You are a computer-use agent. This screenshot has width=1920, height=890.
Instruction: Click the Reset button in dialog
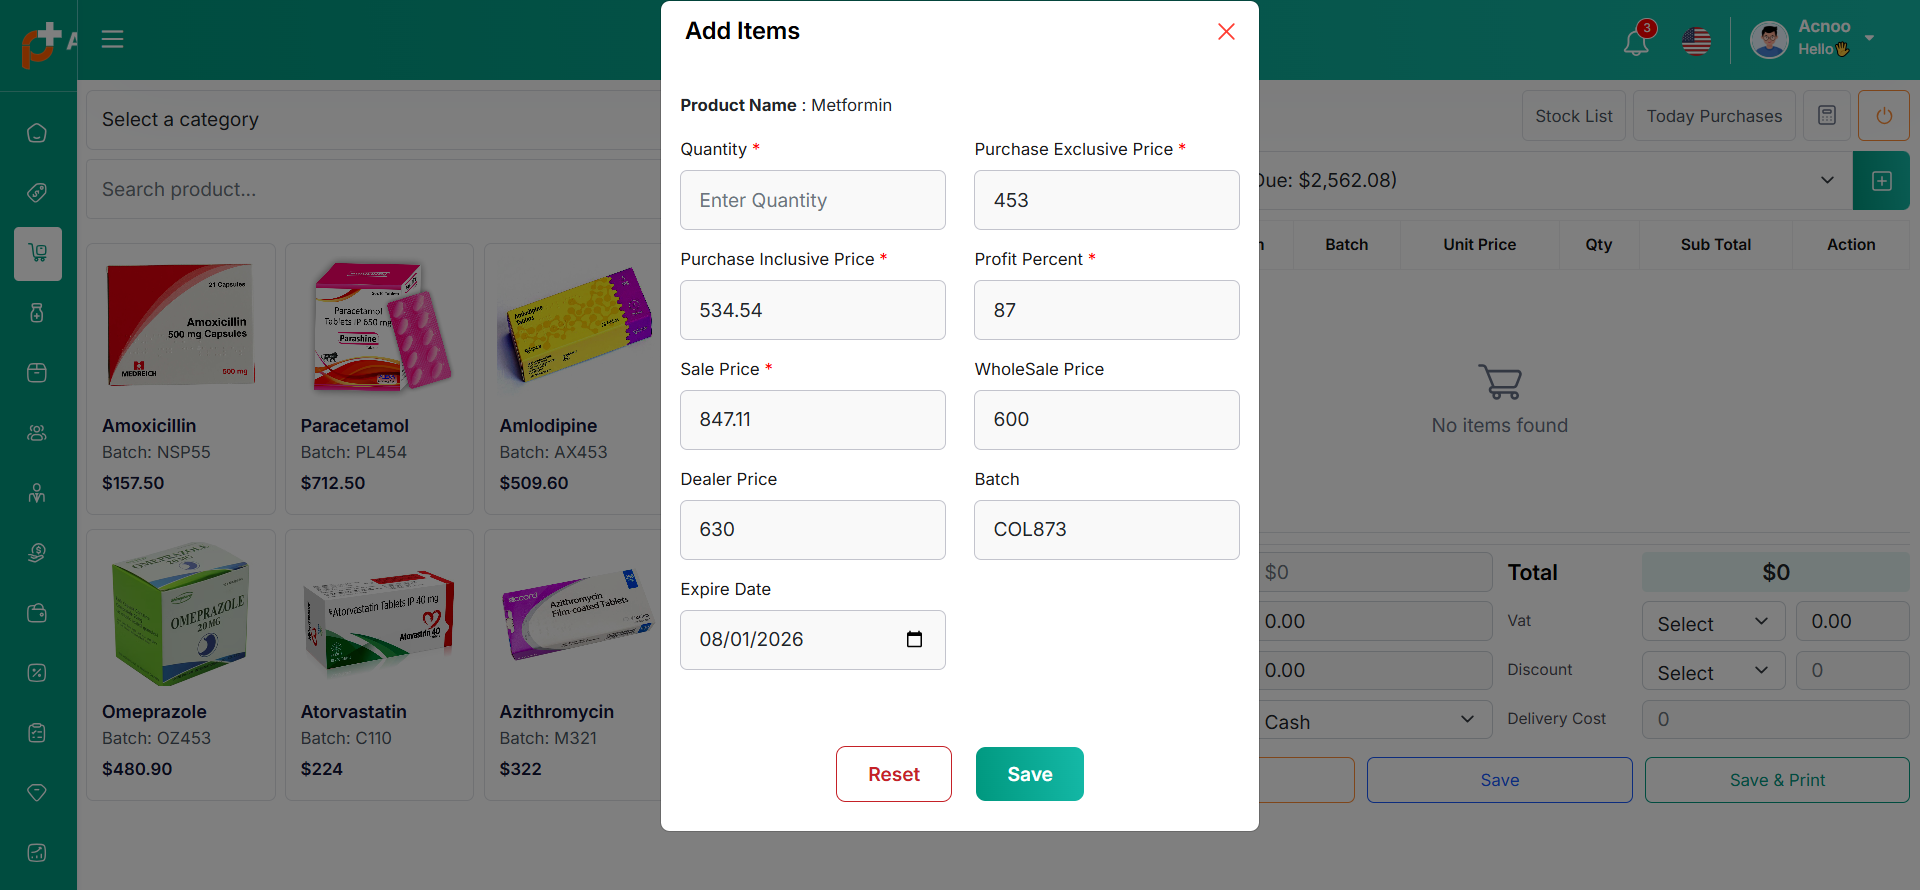tap(893, 774)
